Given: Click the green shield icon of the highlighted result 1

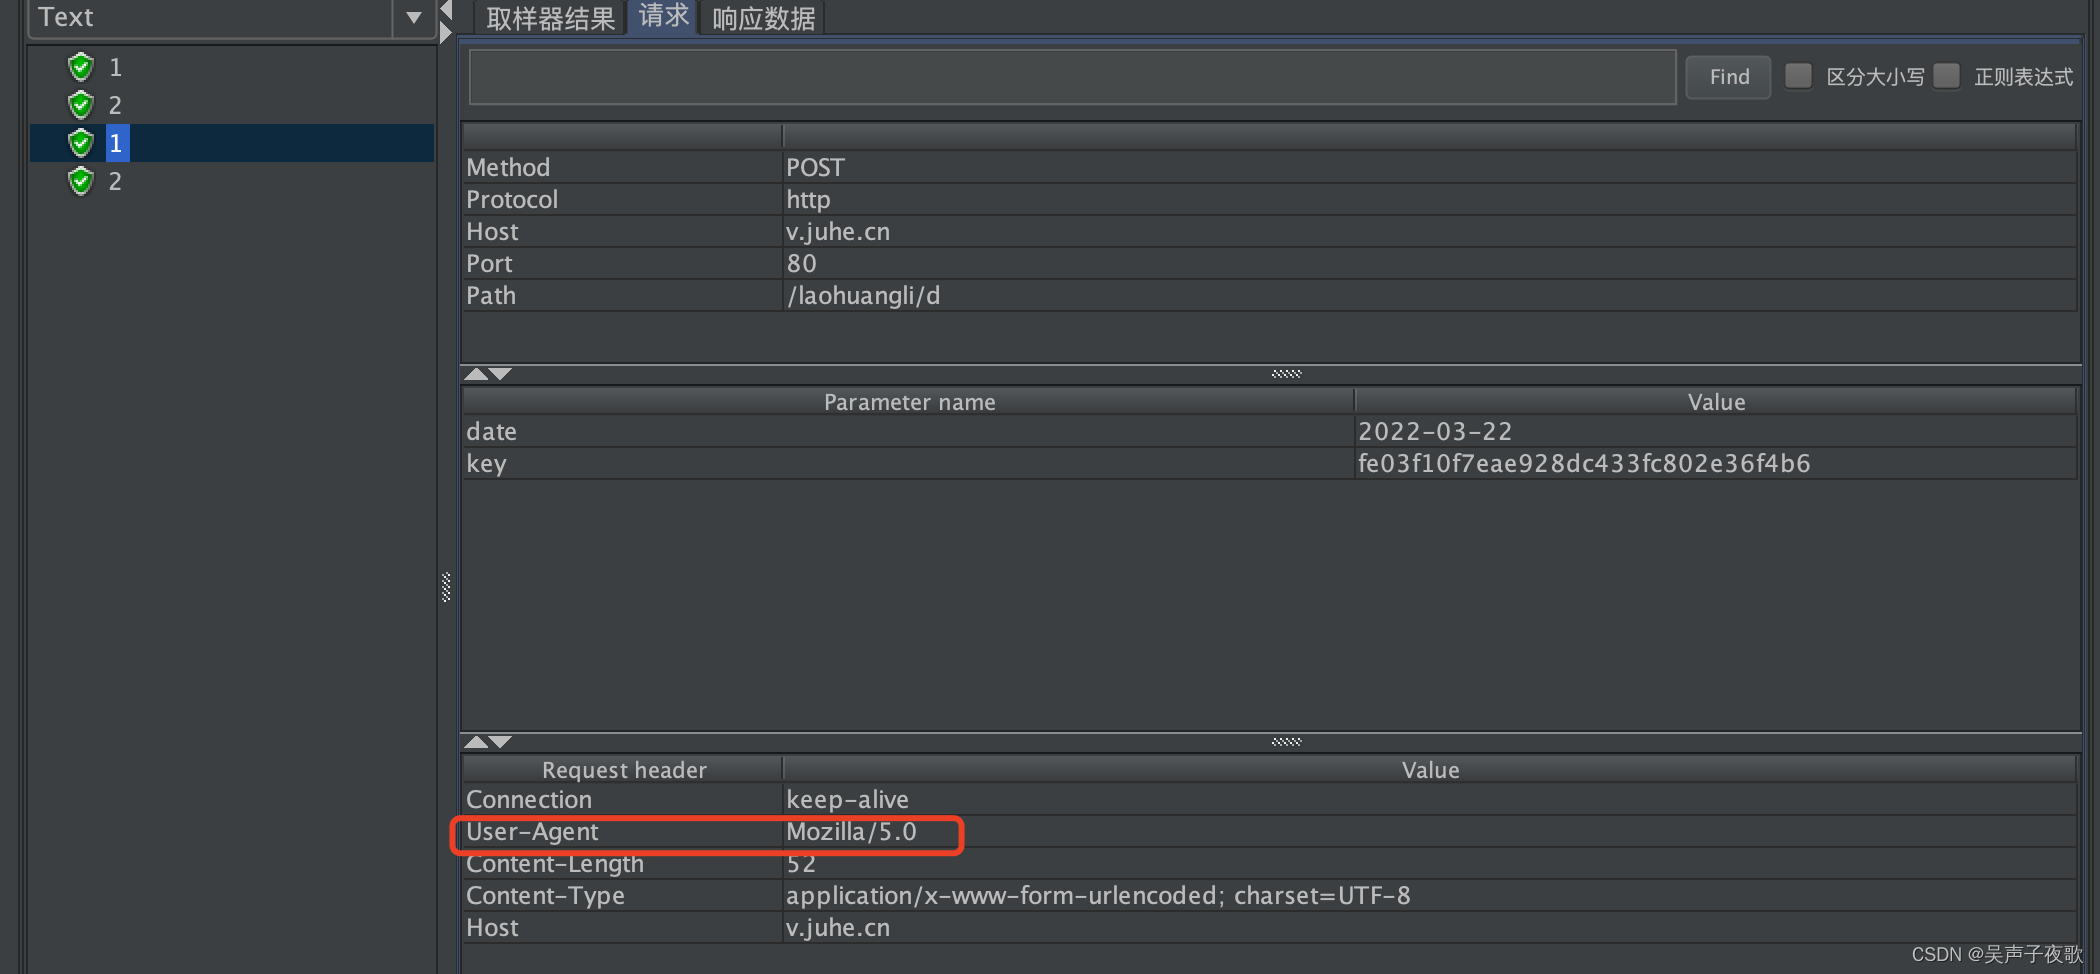Looking at the screenshot, I should (x=81, y=143).
